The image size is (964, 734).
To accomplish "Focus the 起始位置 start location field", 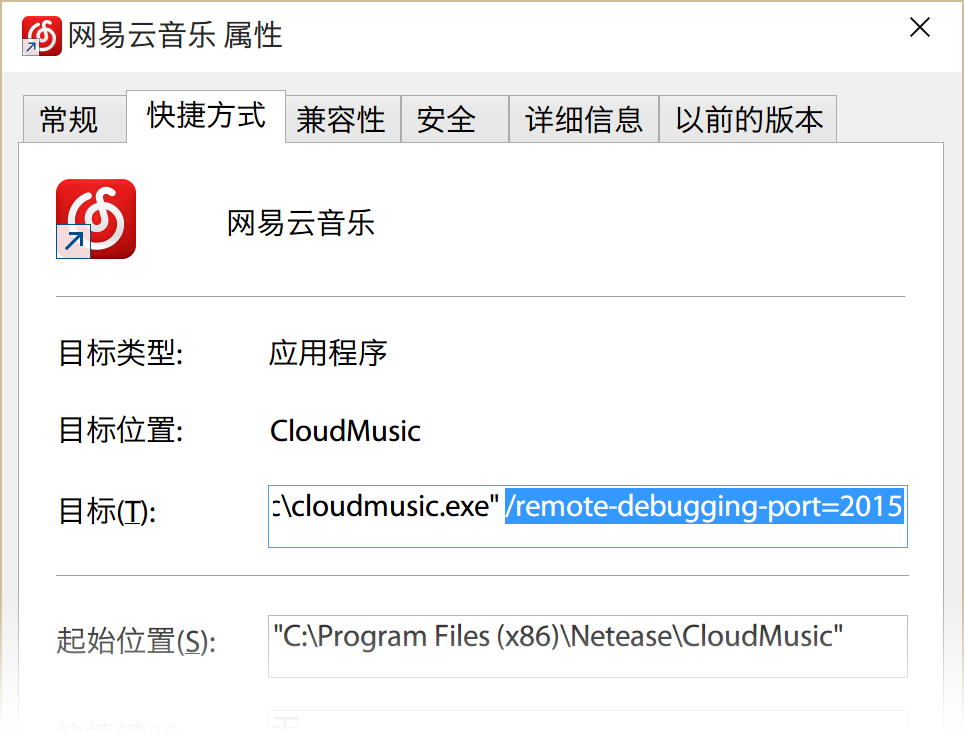I will point(588,646).
